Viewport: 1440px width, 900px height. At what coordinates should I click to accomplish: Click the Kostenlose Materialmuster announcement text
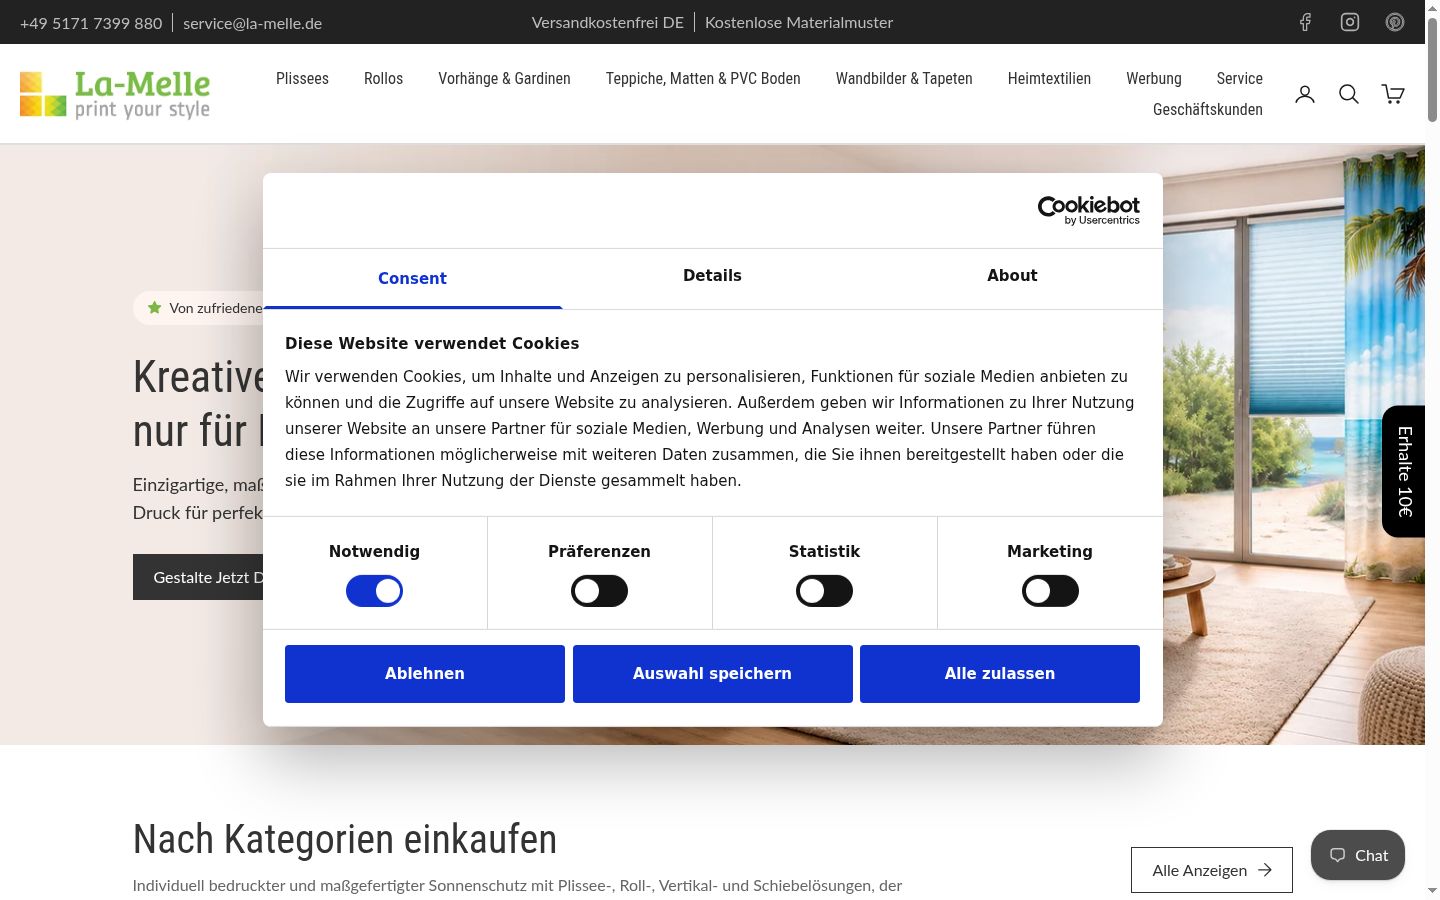(799, 22)
